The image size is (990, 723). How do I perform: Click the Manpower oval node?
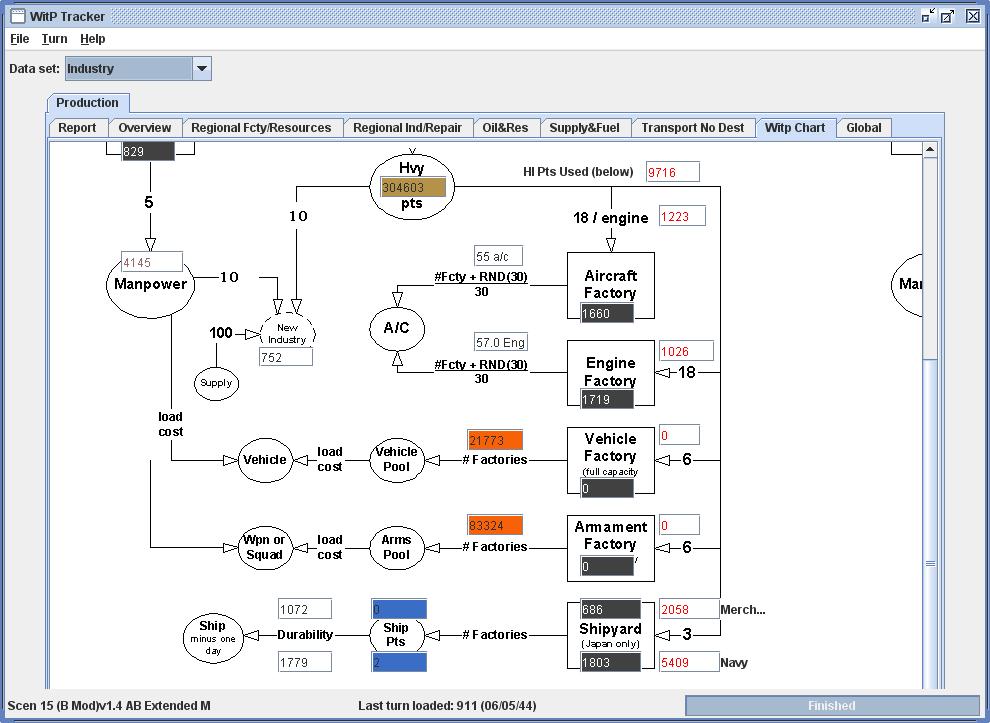150,287
